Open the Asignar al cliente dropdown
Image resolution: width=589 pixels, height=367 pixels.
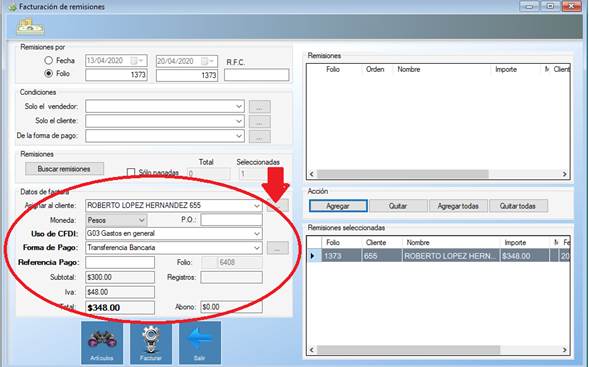tap(257, 206)
